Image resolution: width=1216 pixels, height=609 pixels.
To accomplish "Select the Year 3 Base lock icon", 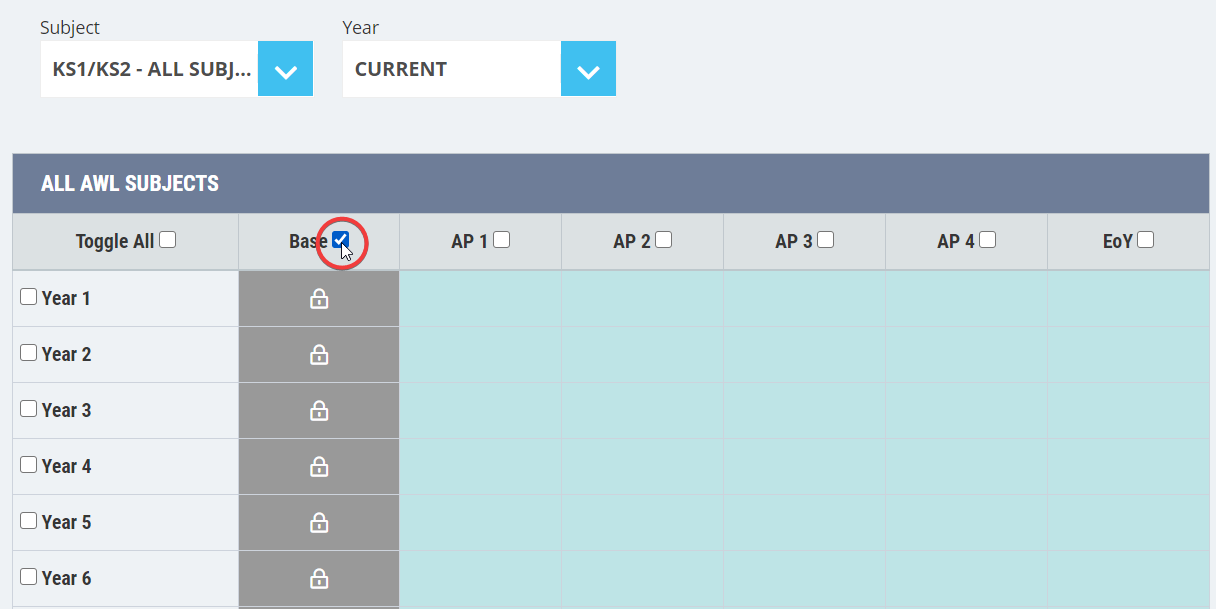I will click(319, 411).
